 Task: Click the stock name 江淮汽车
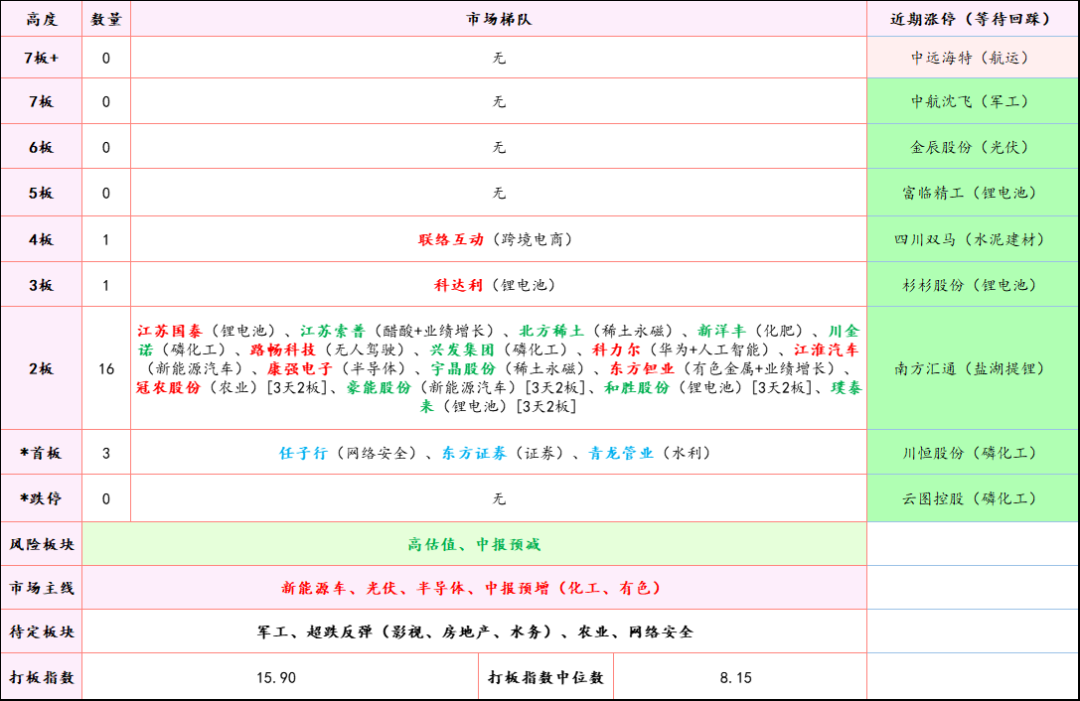click(x=827, y=350)
